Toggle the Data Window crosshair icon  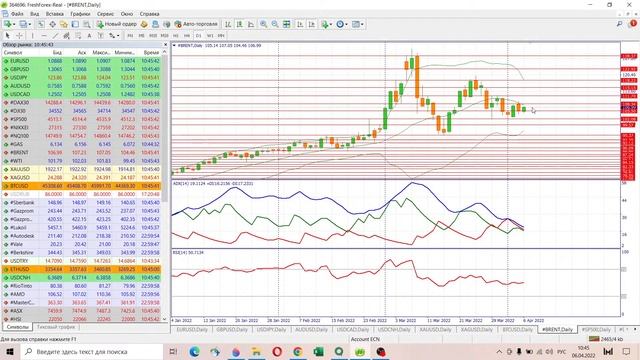tap(53, 24)
